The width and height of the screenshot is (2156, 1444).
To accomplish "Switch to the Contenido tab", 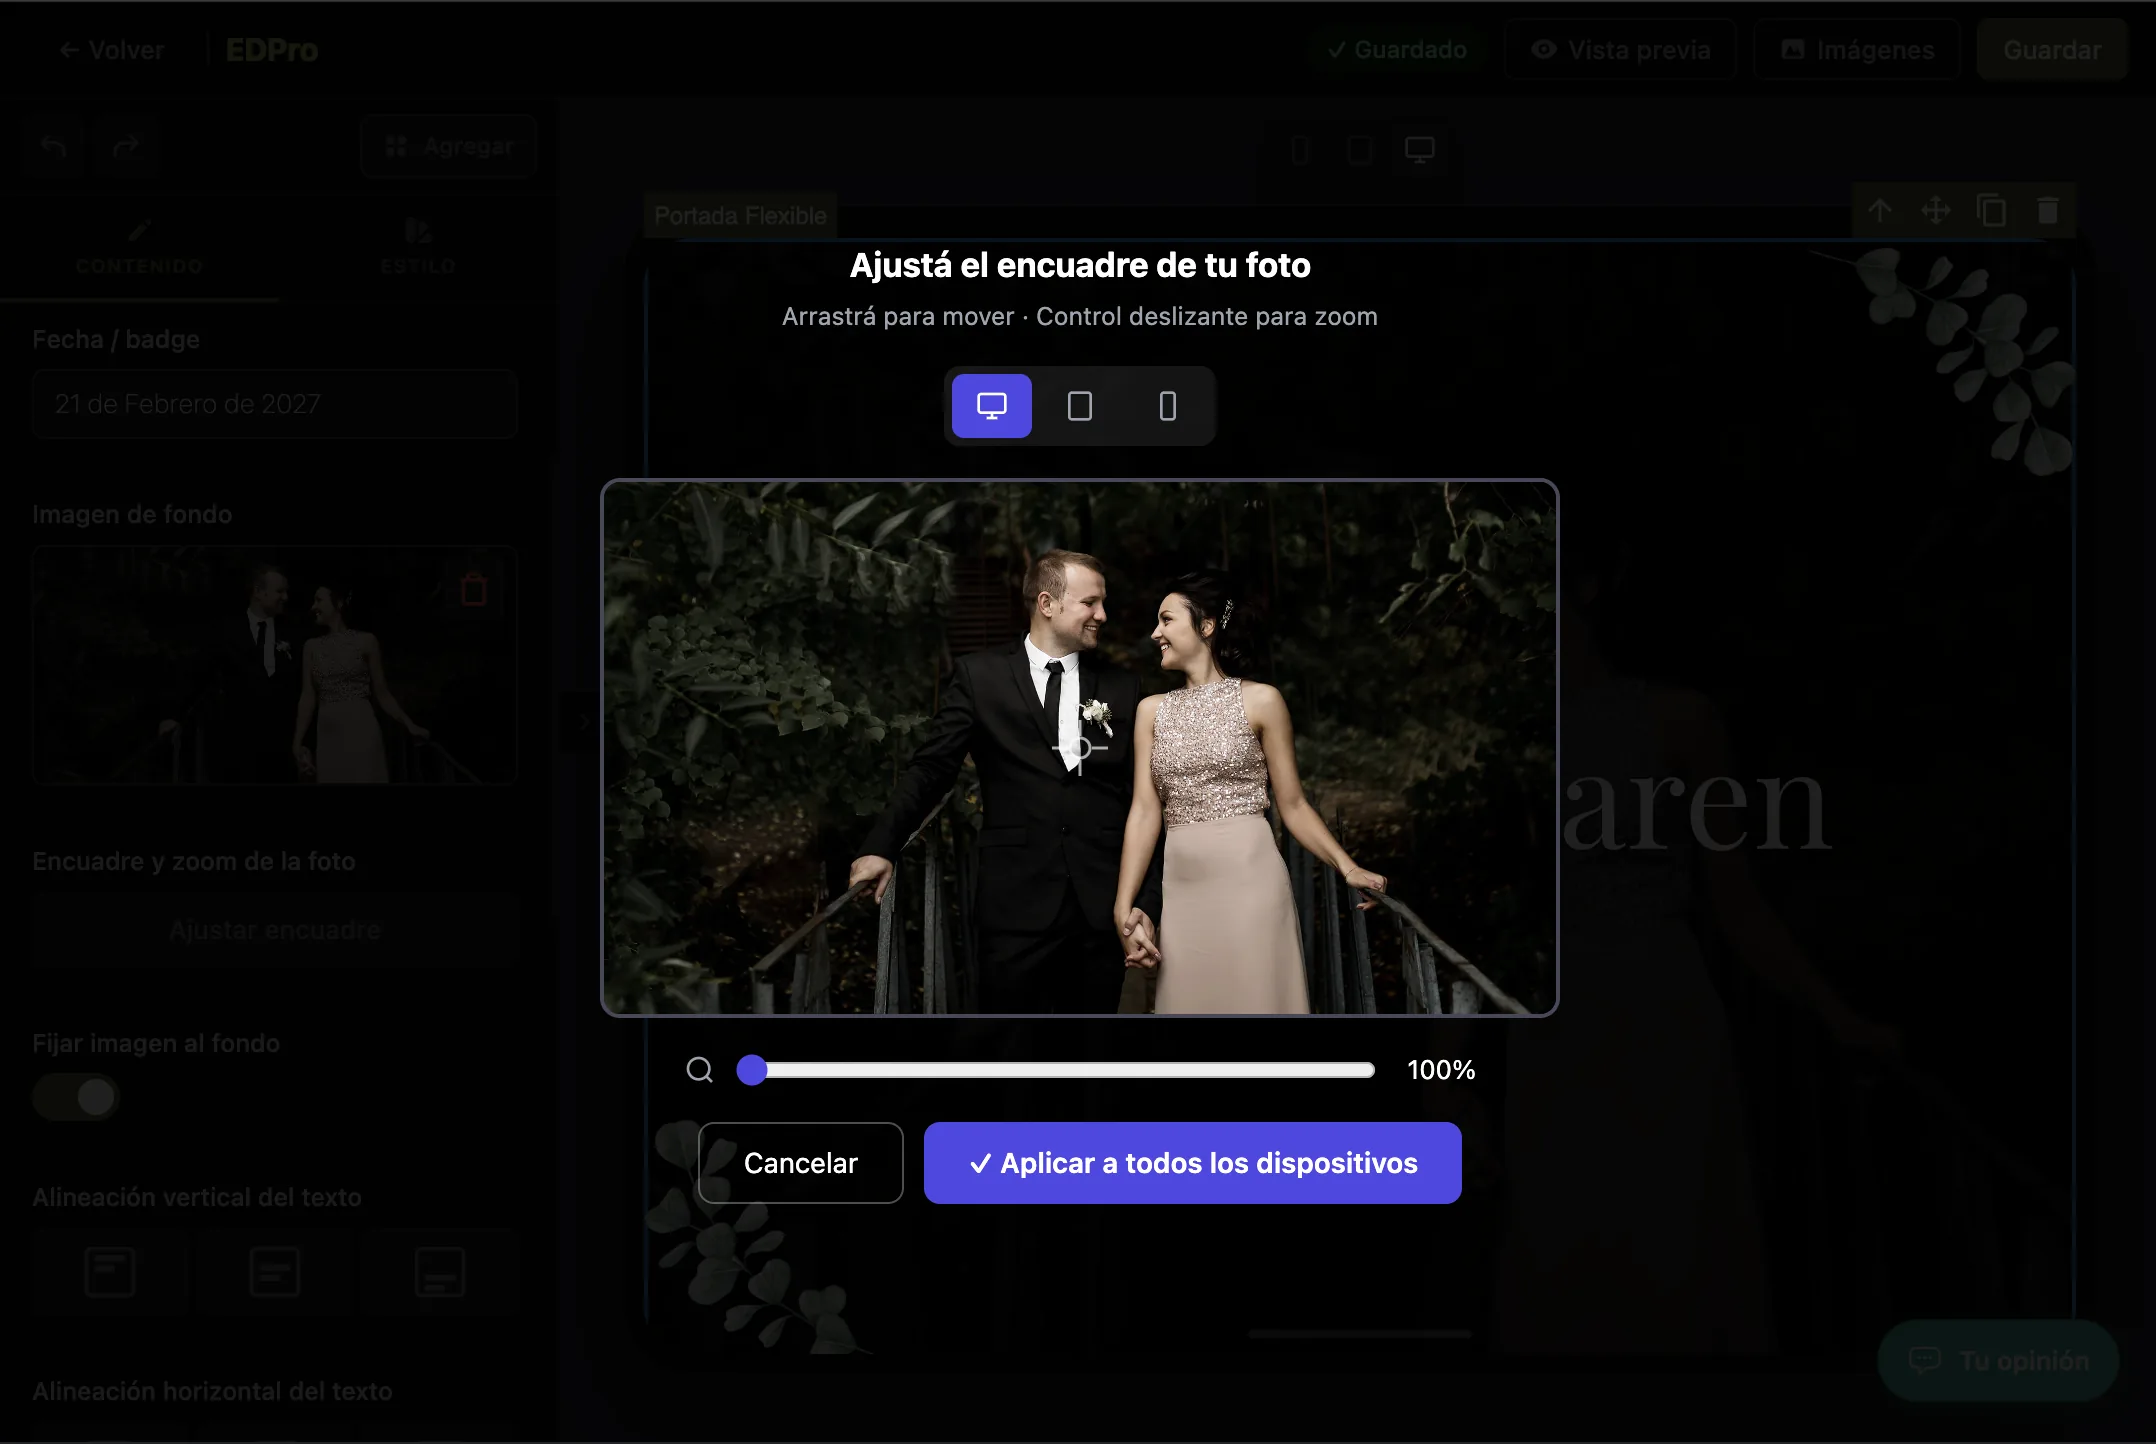I will (x=139, y=249).
